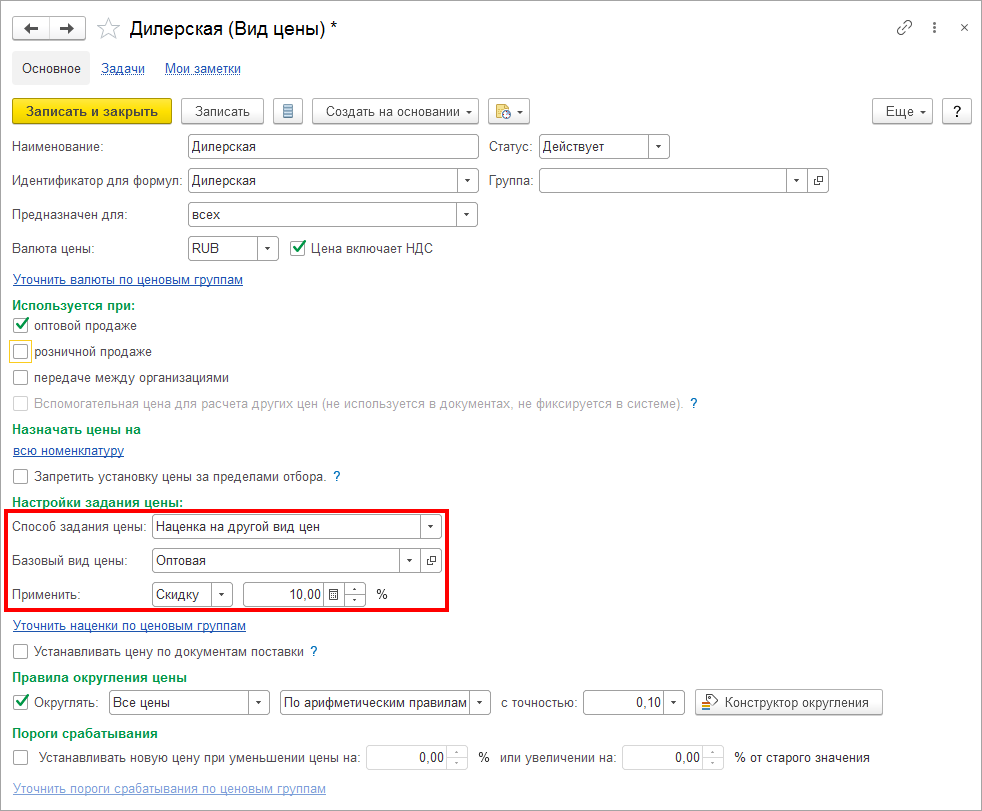The image size is (982, 811).
Task: Toggle the Округлять checkbox
Action: (21, 702)
